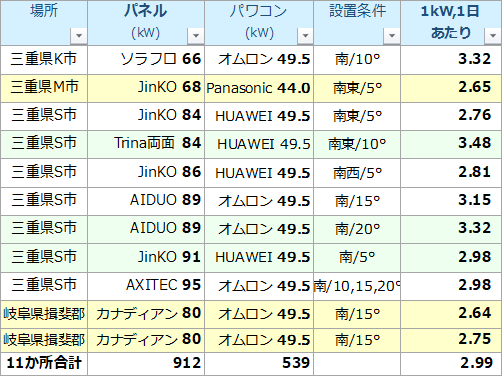
Task: Click the 2.81 value cell
Action: click(451, 173)
